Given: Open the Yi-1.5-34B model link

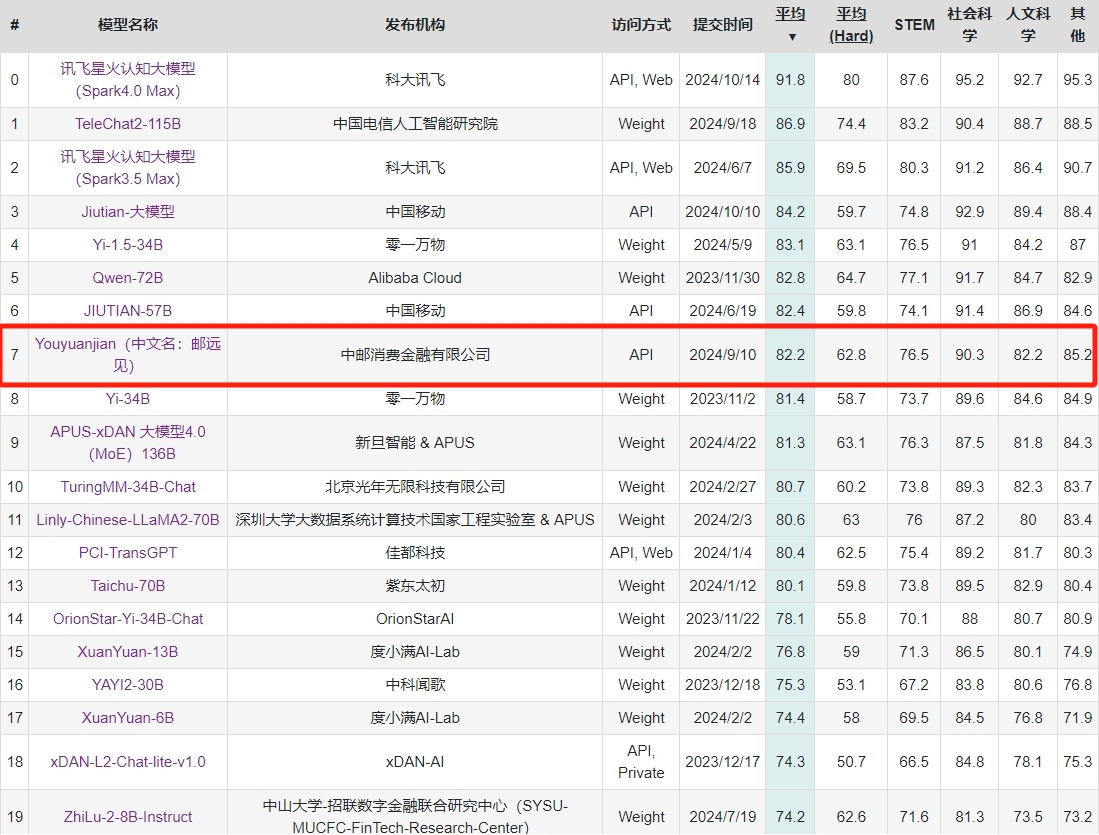Looking at the screenshot, I should pyautogui.click(x=128, y=245).
